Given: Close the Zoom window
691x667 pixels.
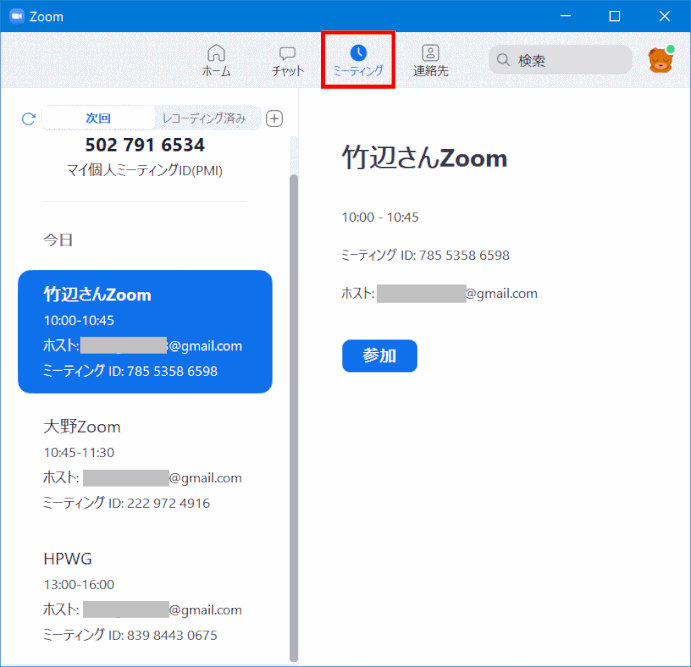Looking at the screenshot, I should (665, 16).
